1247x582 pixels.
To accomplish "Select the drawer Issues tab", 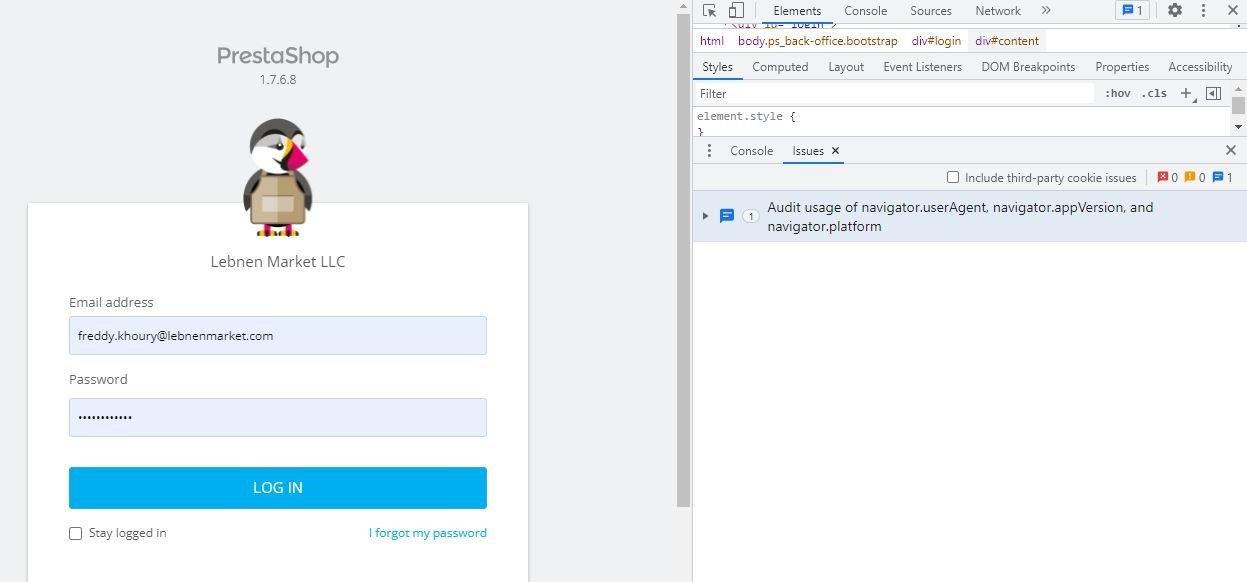I will click(808, 151).
